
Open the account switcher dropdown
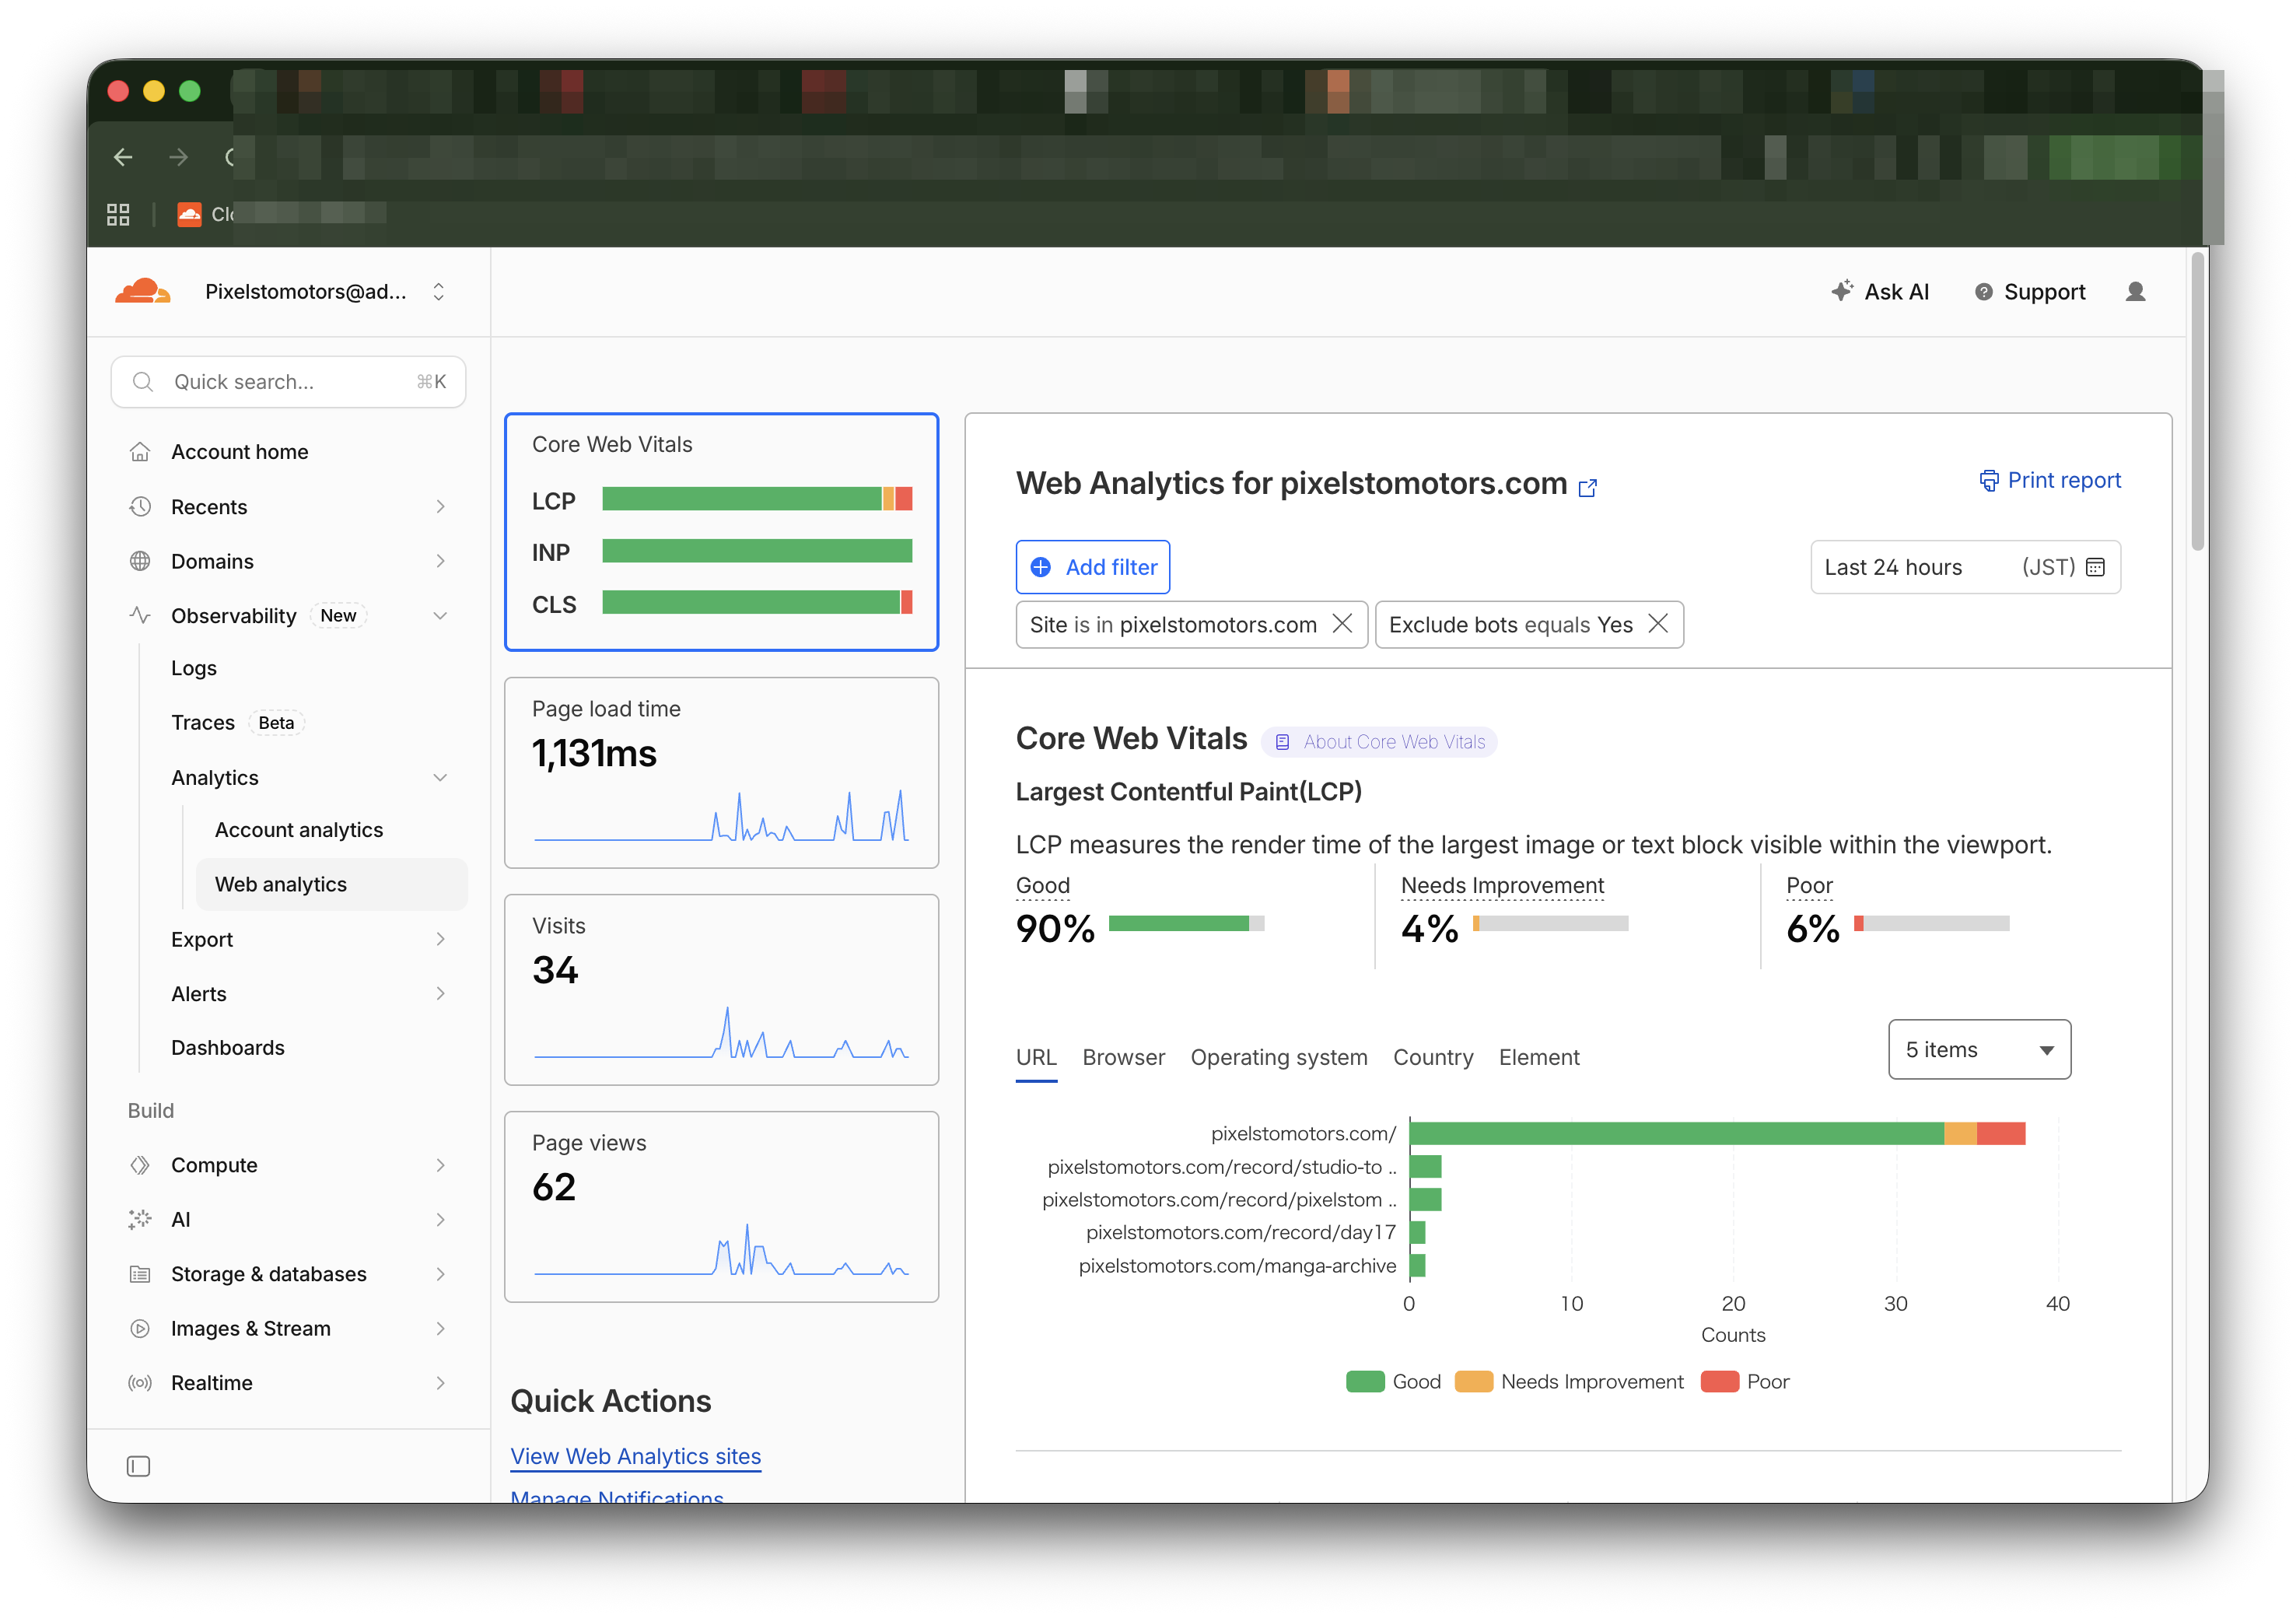pos(438,291)
